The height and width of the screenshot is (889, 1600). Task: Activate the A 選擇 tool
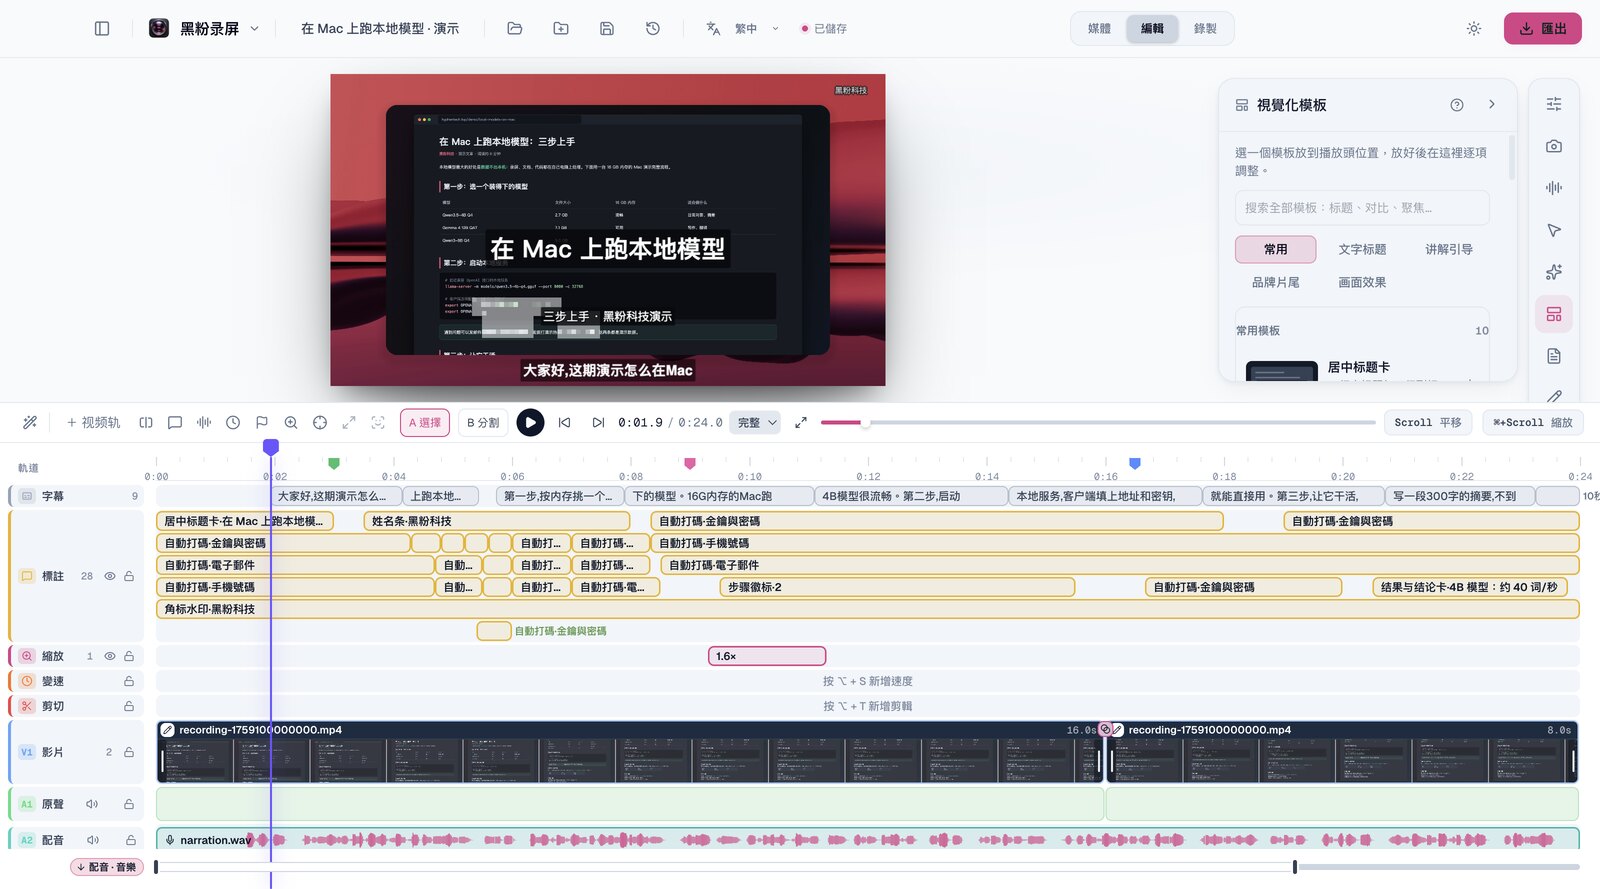coord(425,423)
